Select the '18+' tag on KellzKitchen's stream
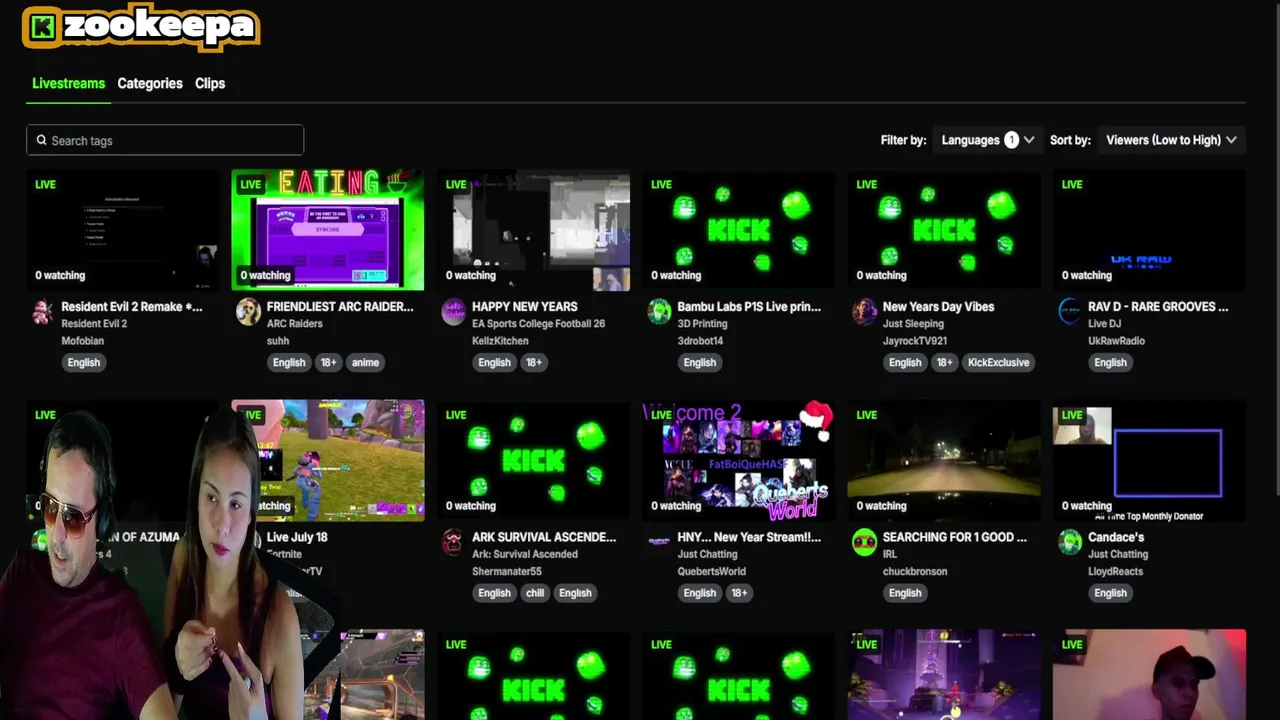This screenshot has height=720, width=1280. click(x=533, y=363)
